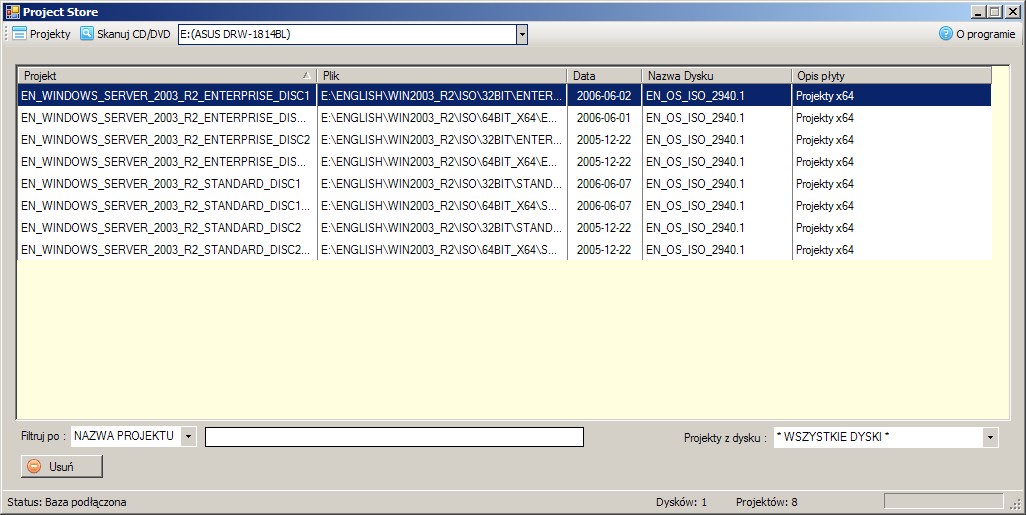Click the Skanuj CD/DVD text label
The width and height of the screenshot is (1026, 515).
coord(133,34)
